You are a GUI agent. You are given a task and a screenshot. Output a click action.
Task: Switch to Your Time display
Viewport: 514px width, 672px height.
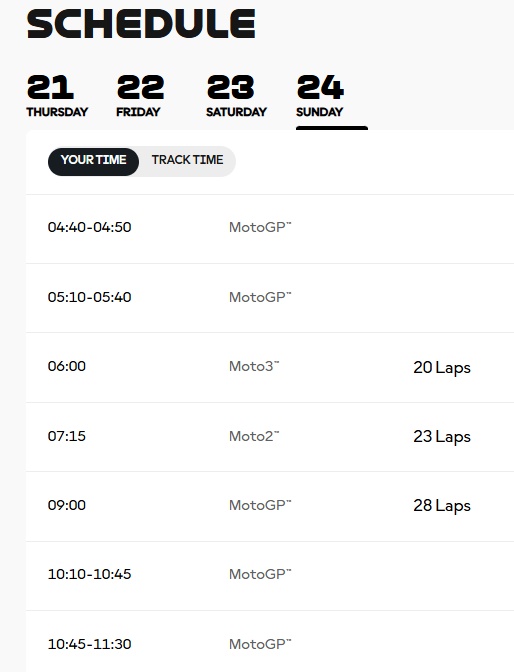click(93, 161)
